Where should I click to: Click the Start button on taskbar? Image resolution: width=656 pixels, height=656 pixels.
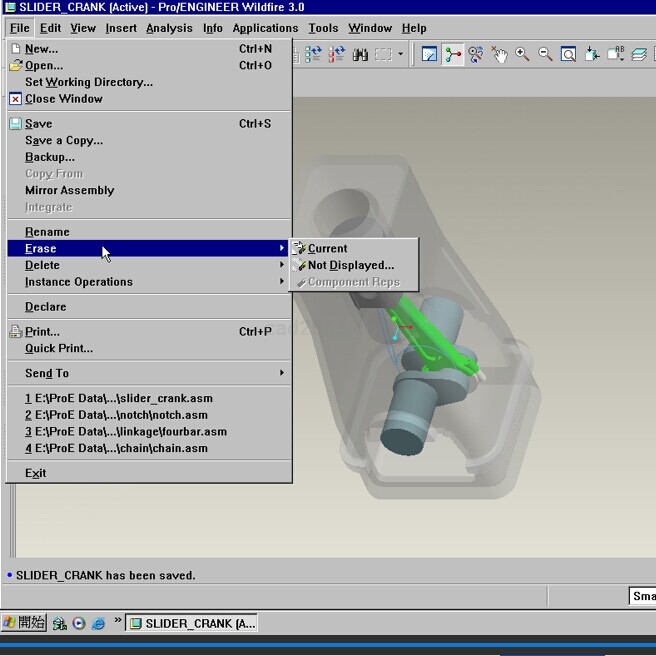tap(24, 622)
